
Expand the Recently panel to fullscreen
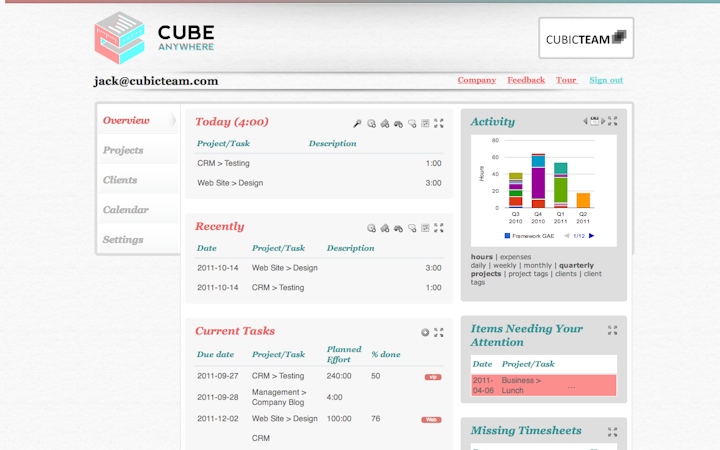point(439,227)
